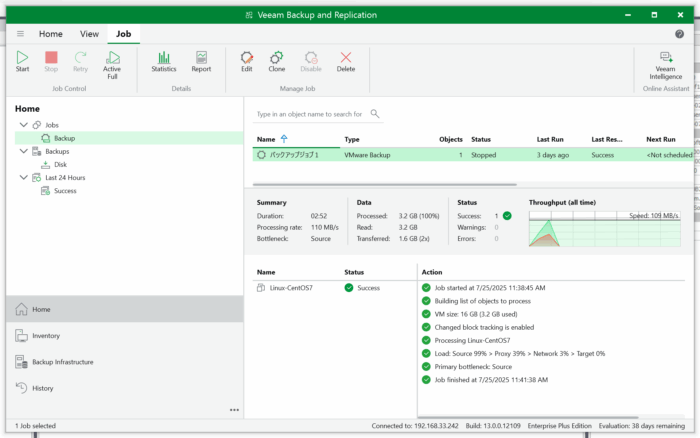Click the Backups node icon in tree

37,151
